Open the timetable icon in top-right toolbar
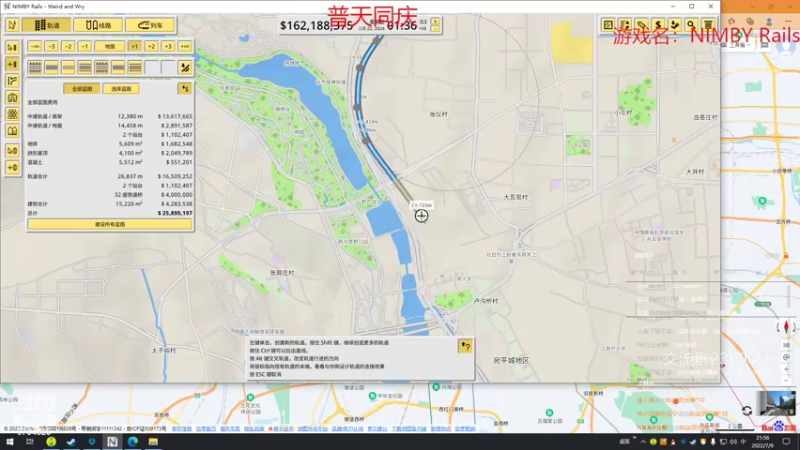Screen dimensions: 800x450 click(x=625, y=25)
